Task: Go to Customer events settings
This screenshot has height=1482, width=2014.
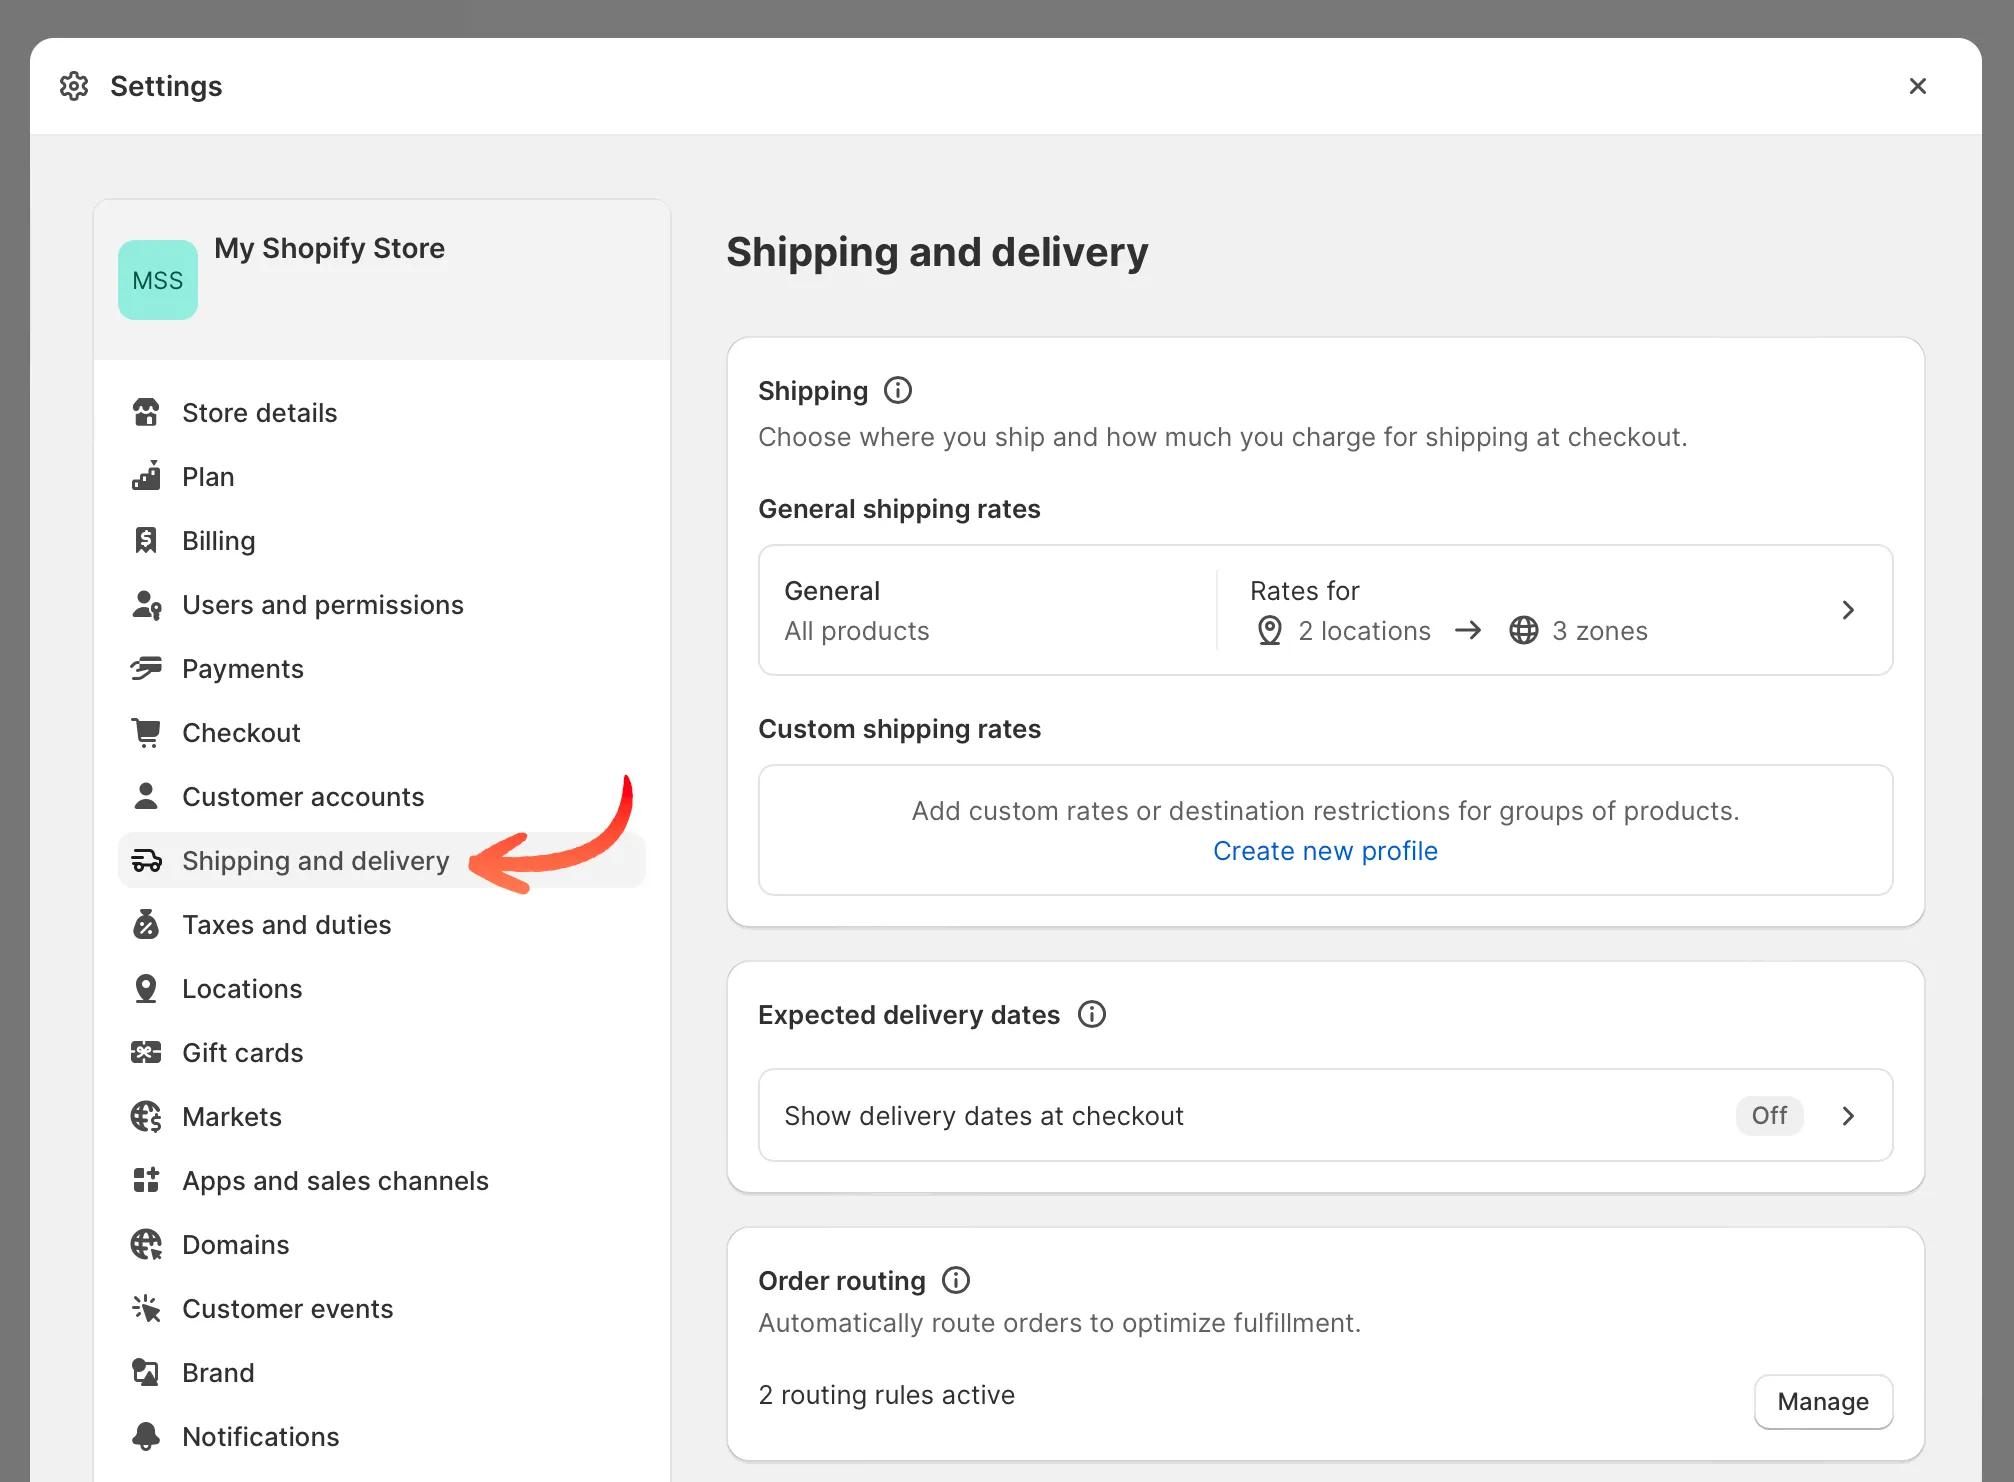Action: point(382,1308)
